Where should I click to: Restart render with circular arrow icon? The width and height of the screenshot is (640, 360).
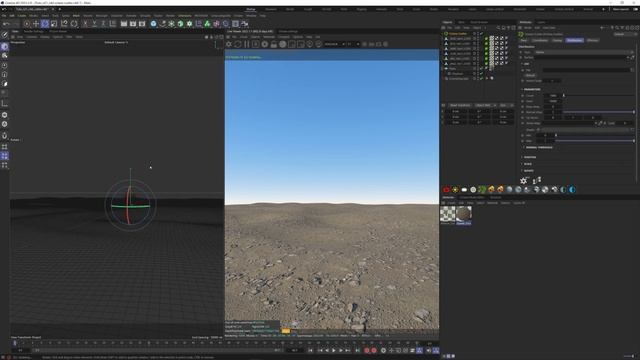pos(238,44)
